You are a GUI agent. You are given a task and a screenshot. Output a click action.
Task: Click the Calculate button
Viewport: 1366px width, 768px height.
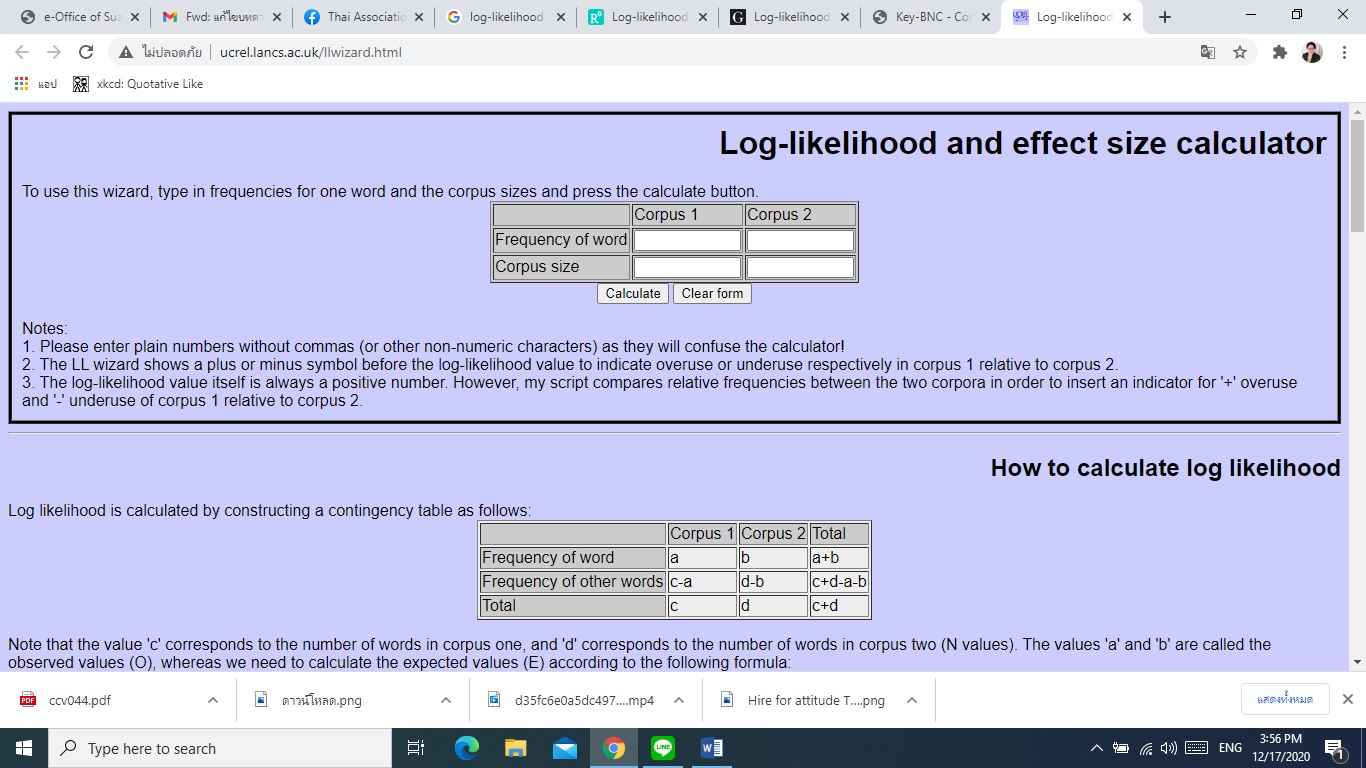633,293
